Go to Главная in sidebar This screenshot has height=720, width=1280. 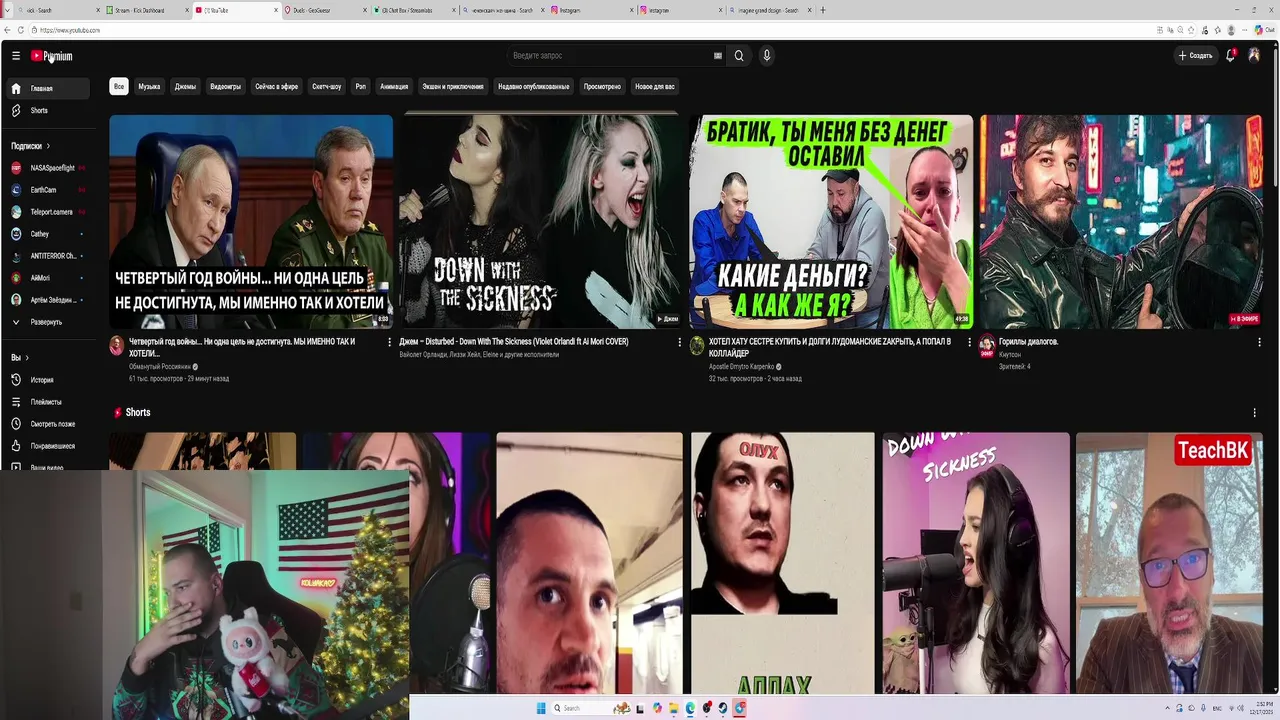47,88
